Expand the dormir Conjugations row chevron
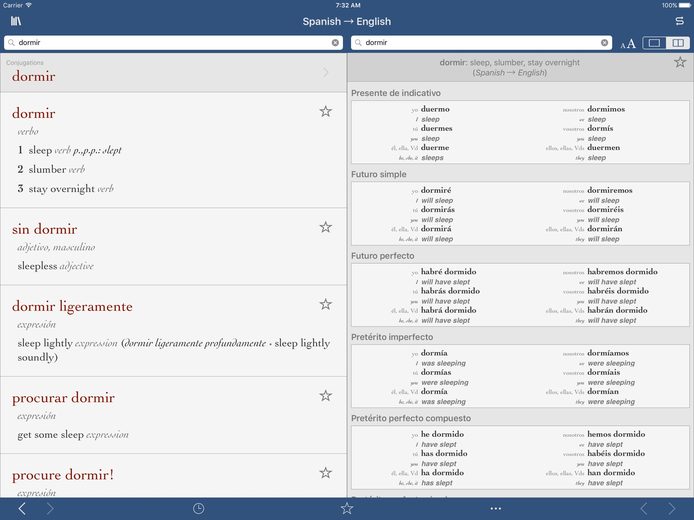Screen dimensions: 694x520 [x=326, y=72]
